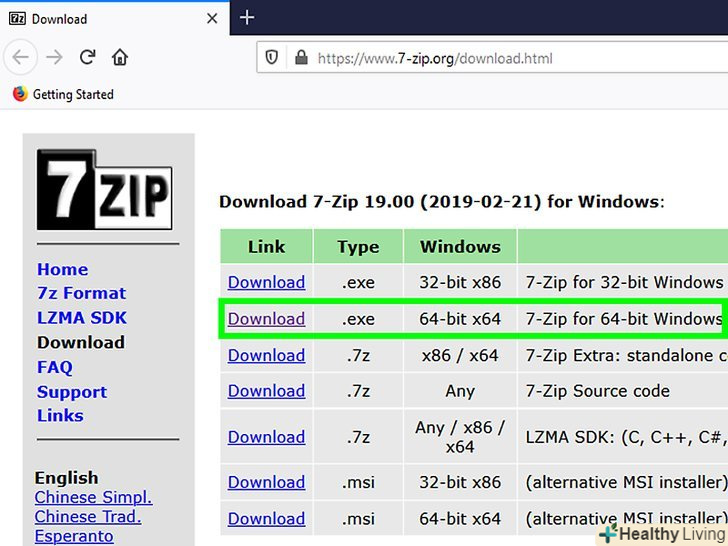The width and height of the screenshot is (728, 546).
Task: Go to the browser home page icon
Action: (120, 57)
